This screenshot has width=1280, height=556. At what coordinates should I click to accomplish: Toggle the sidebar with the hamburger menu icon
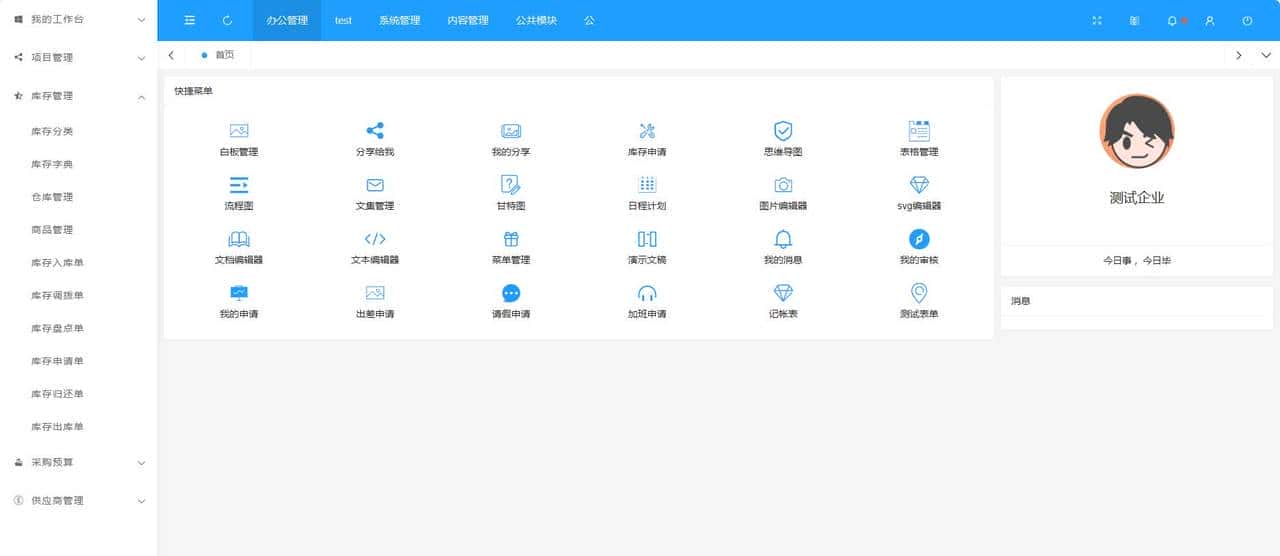coord(190,20)
